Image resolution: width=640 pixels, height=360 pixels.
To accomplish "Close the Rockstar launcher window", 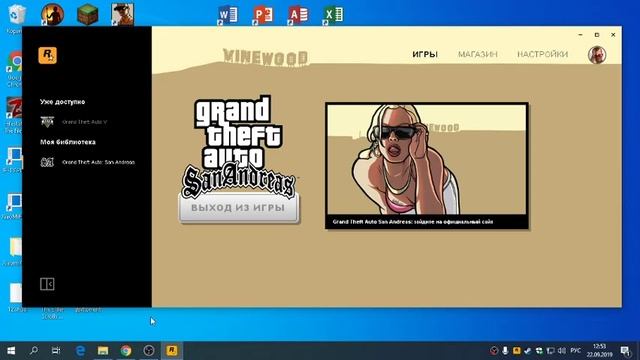I will click(613, 35).
